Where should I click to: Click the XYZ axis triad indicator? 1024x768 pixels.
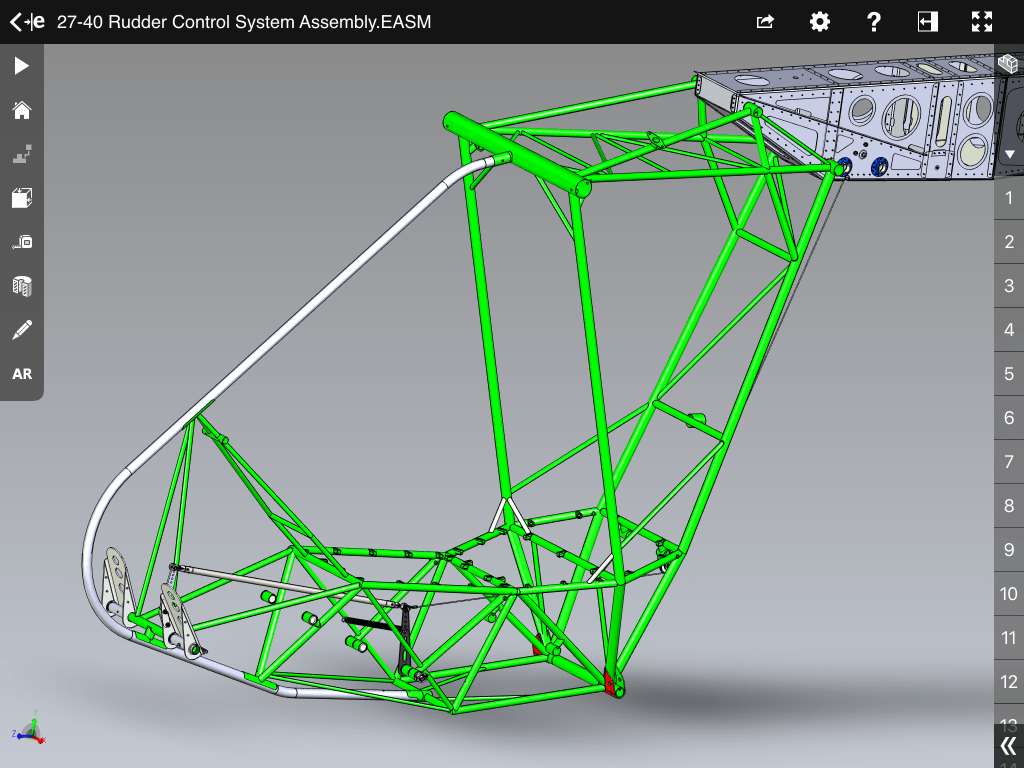[x=29, y=728]
